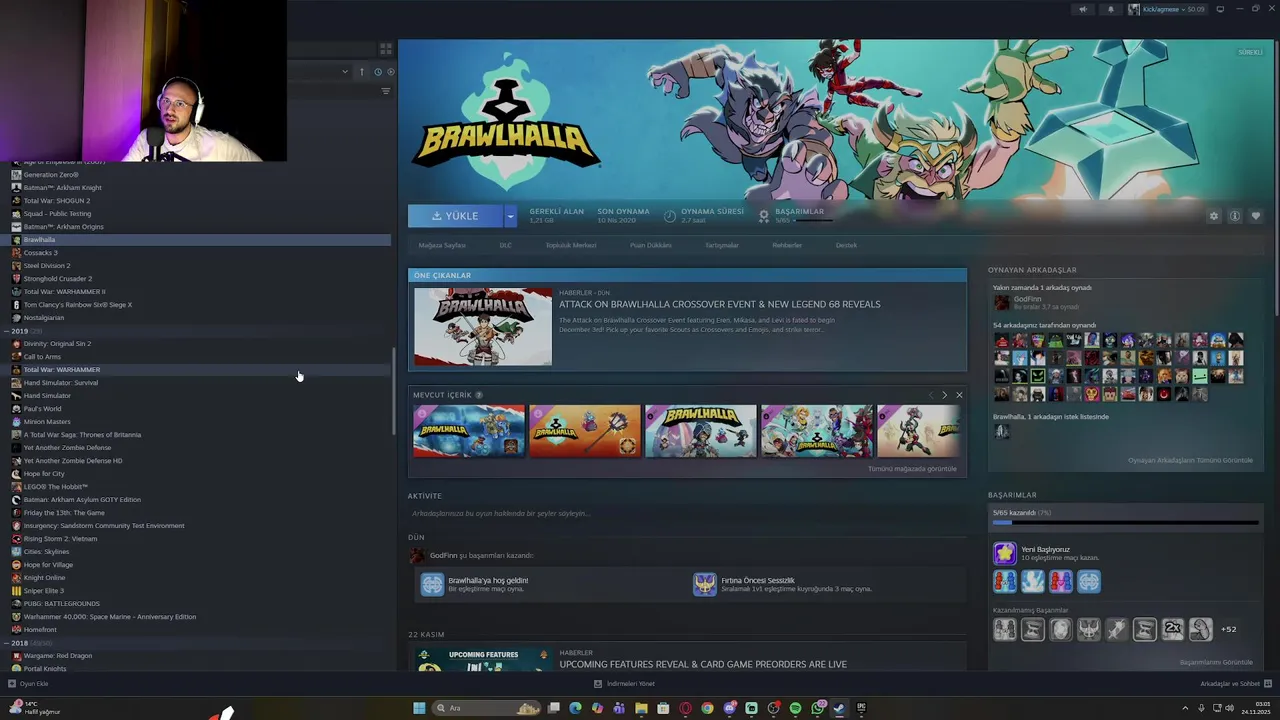Click the game info icon
Image resolution: width=1280 pixels, height=720 pixels.
pyautogui.click(x=1235, y=216)
